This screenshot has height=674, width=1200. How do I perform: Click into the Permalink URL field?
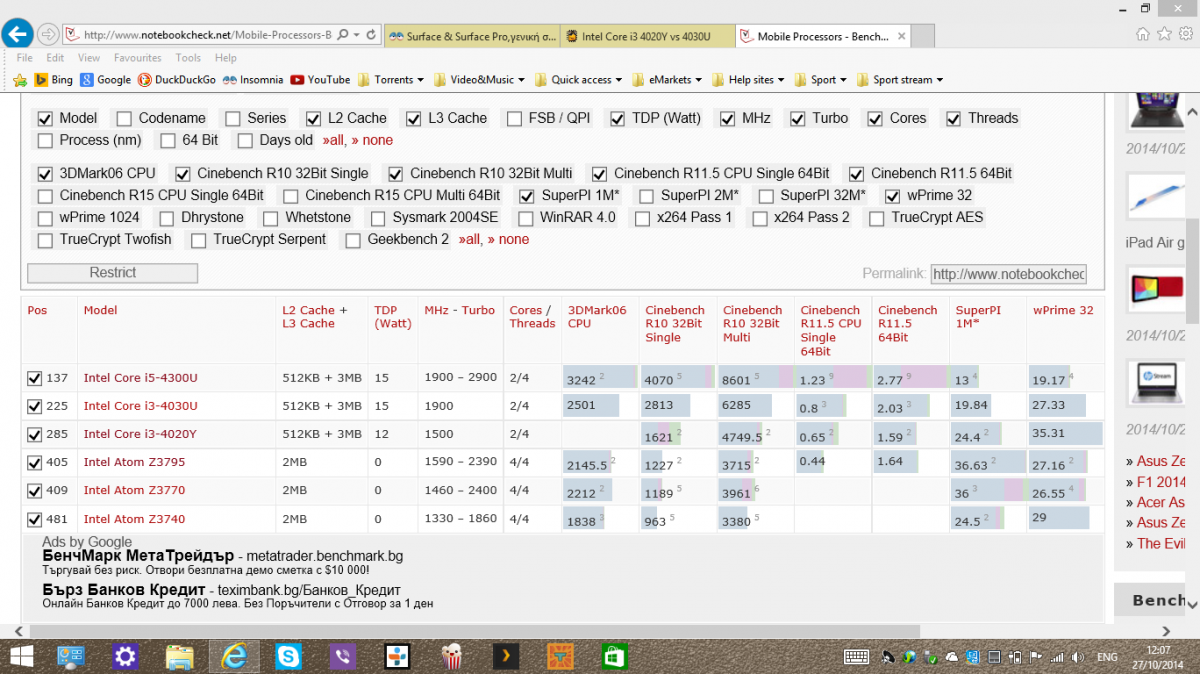[1008, 274]
